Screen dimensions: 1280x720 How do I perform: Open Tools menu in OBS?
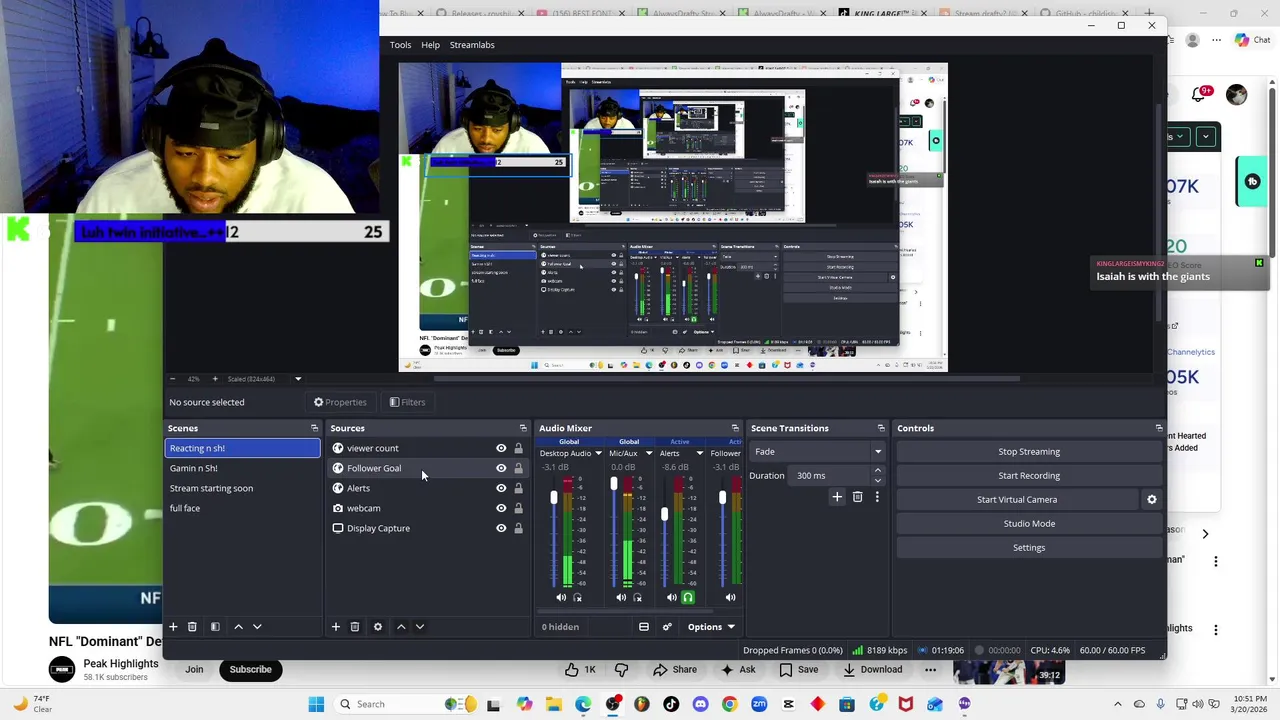(x=400, y=45)
